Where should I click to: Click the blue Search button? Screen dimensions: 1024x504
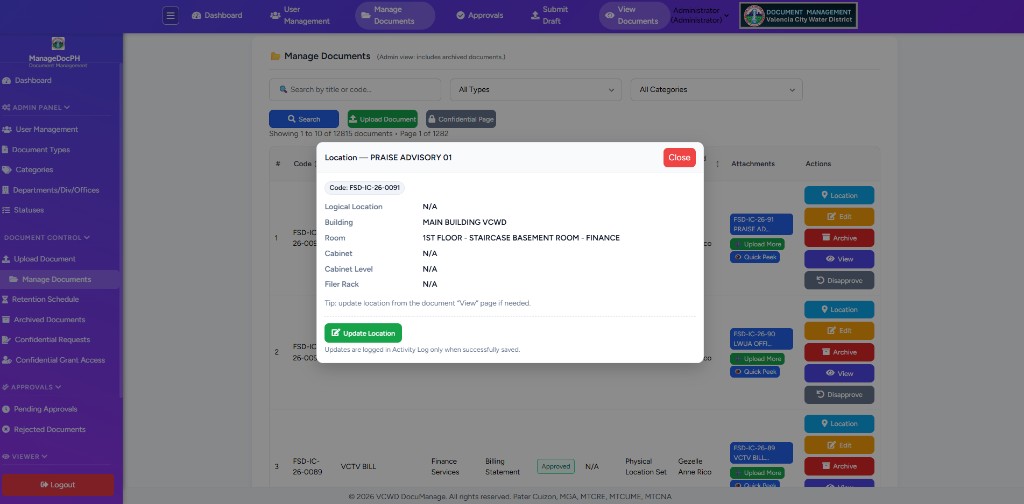click(x=304, y=119)
